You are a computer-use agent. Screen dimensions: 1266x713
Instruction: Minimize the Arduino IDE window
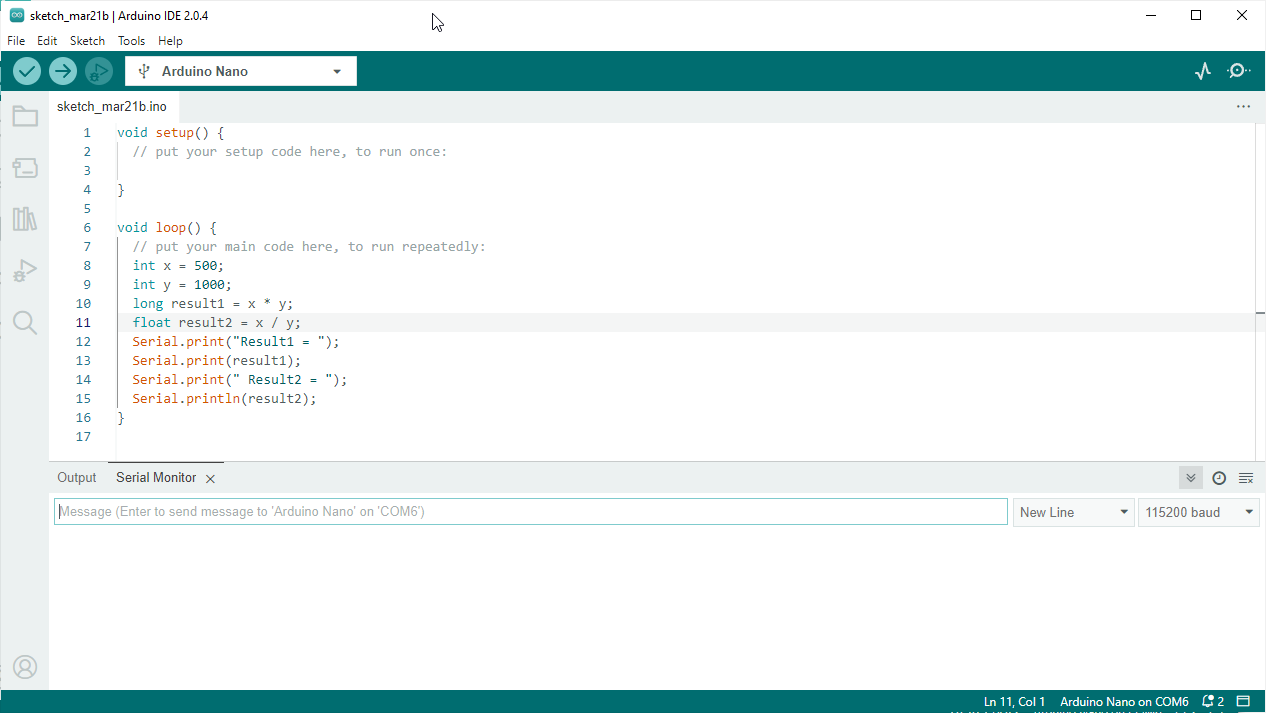(x=1151, y=15)
